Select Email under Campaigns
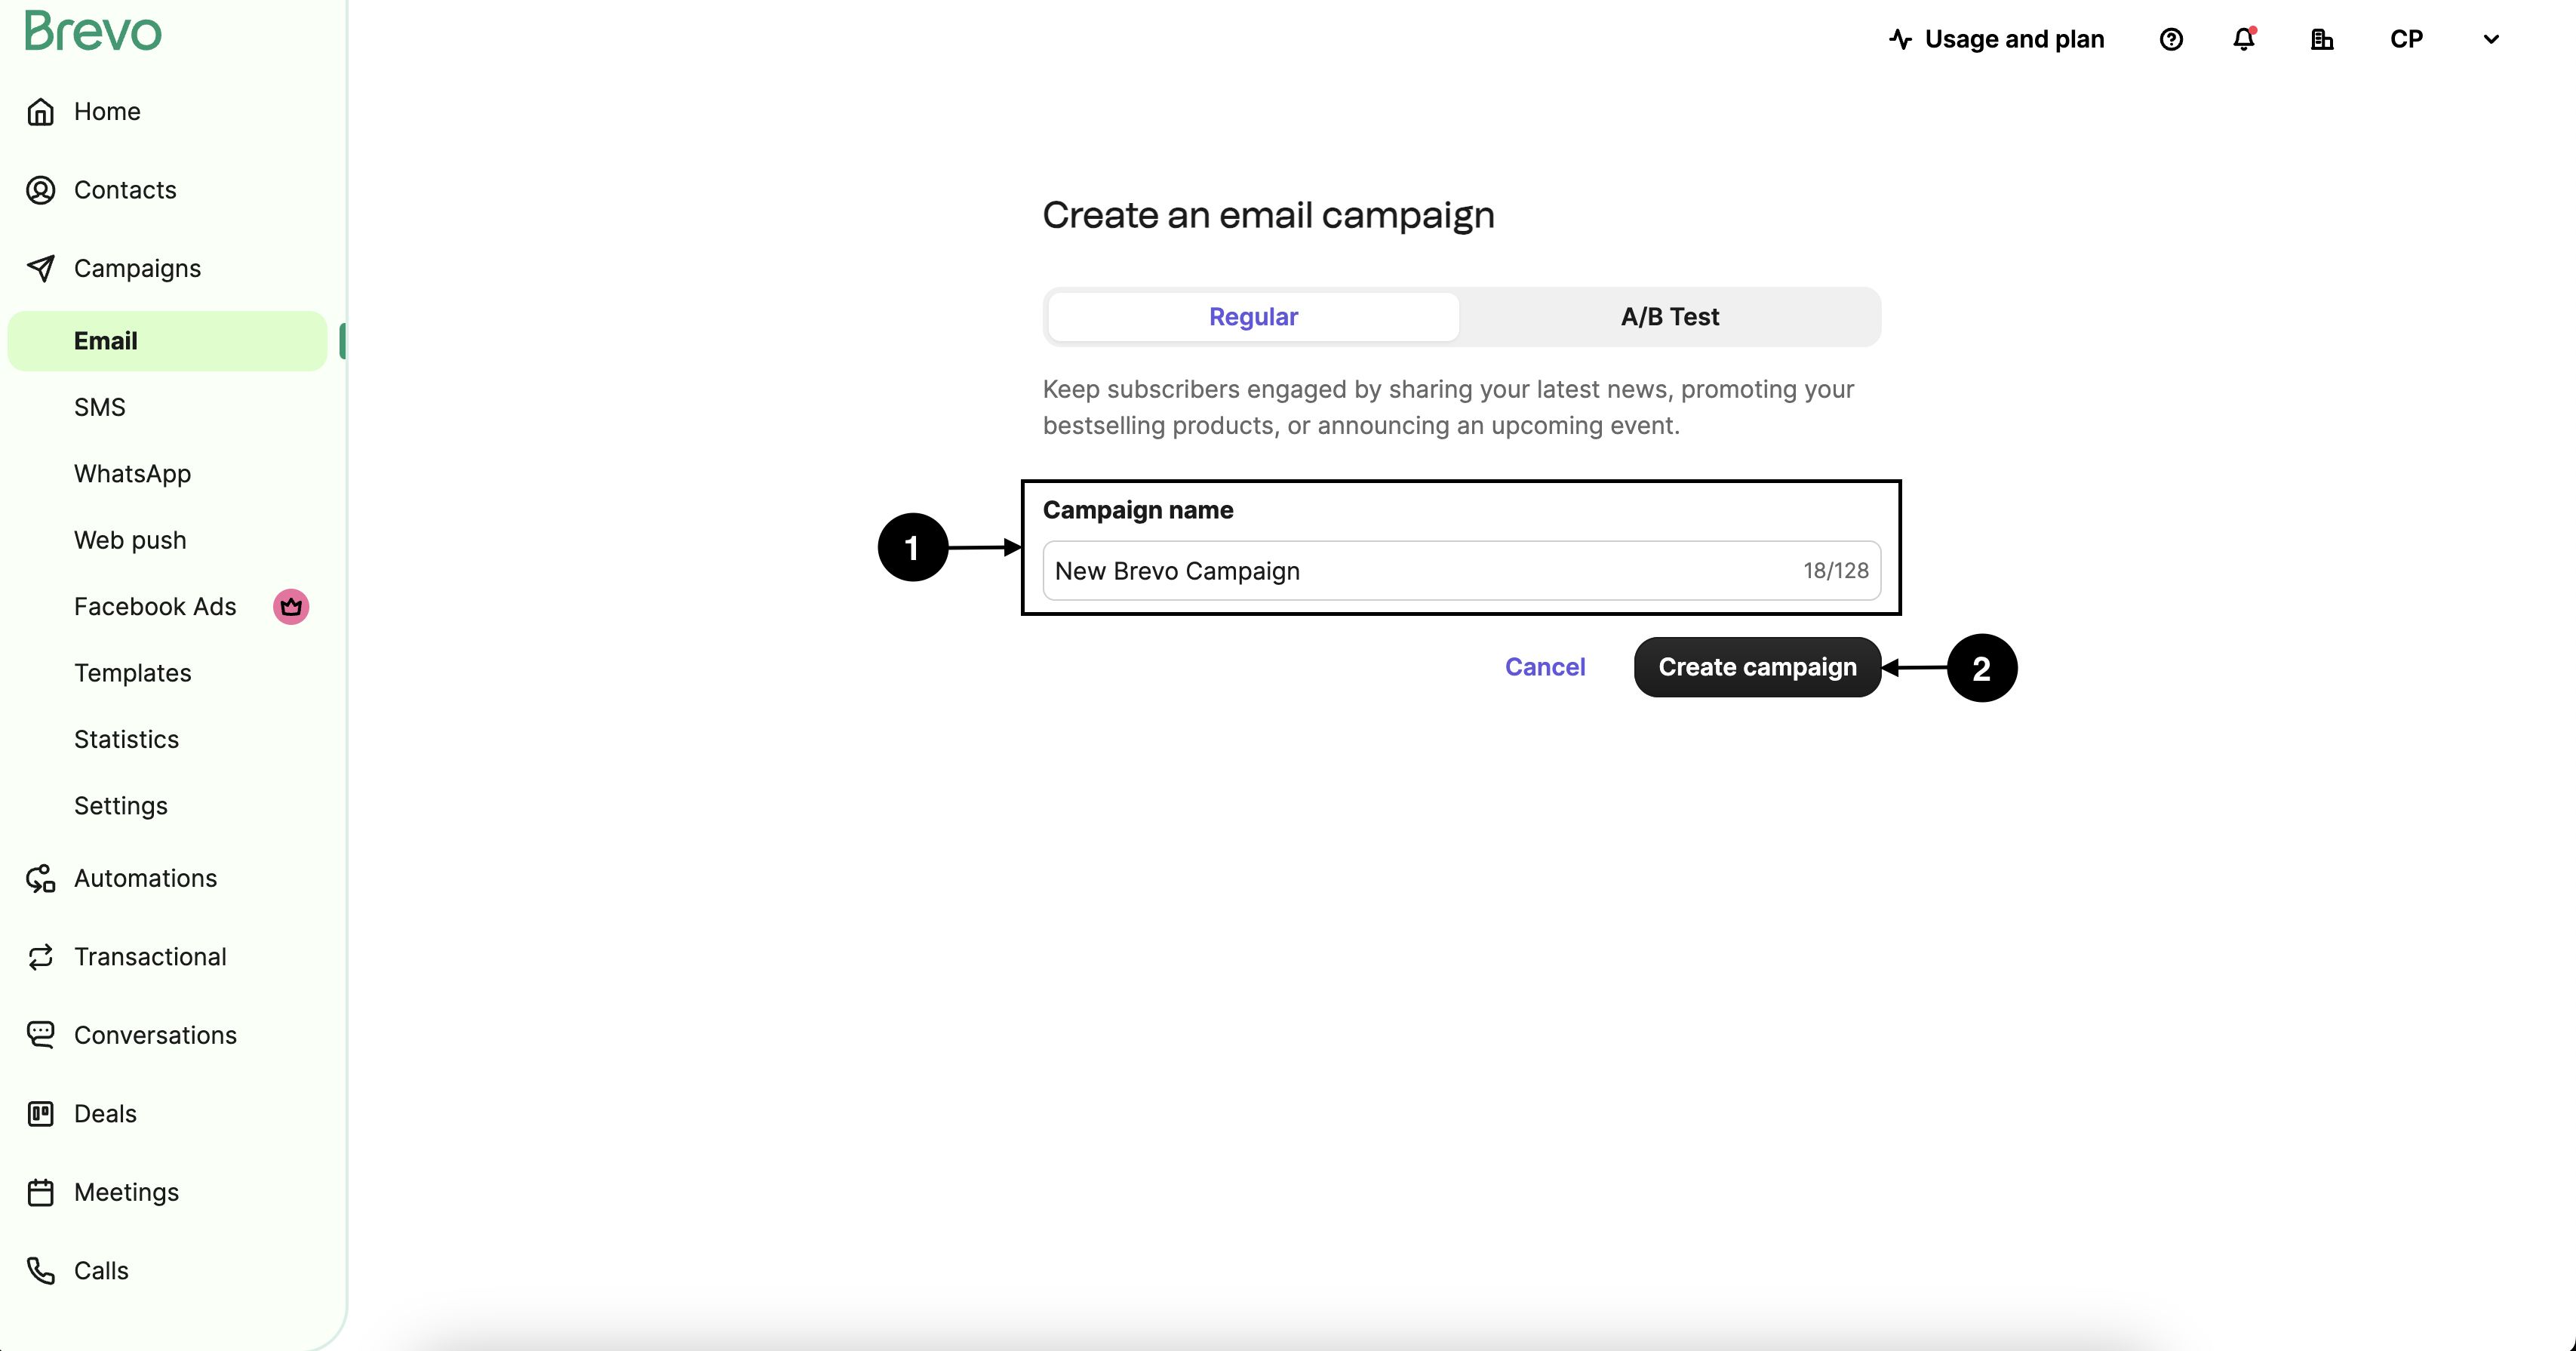The width and height of the screenshot is (2576, 1351). point(167,341)
